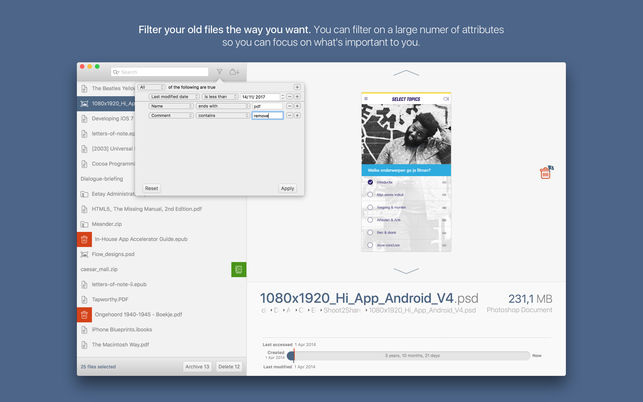
Task: Click the Delete 12 button
Action: coord(229,367)
